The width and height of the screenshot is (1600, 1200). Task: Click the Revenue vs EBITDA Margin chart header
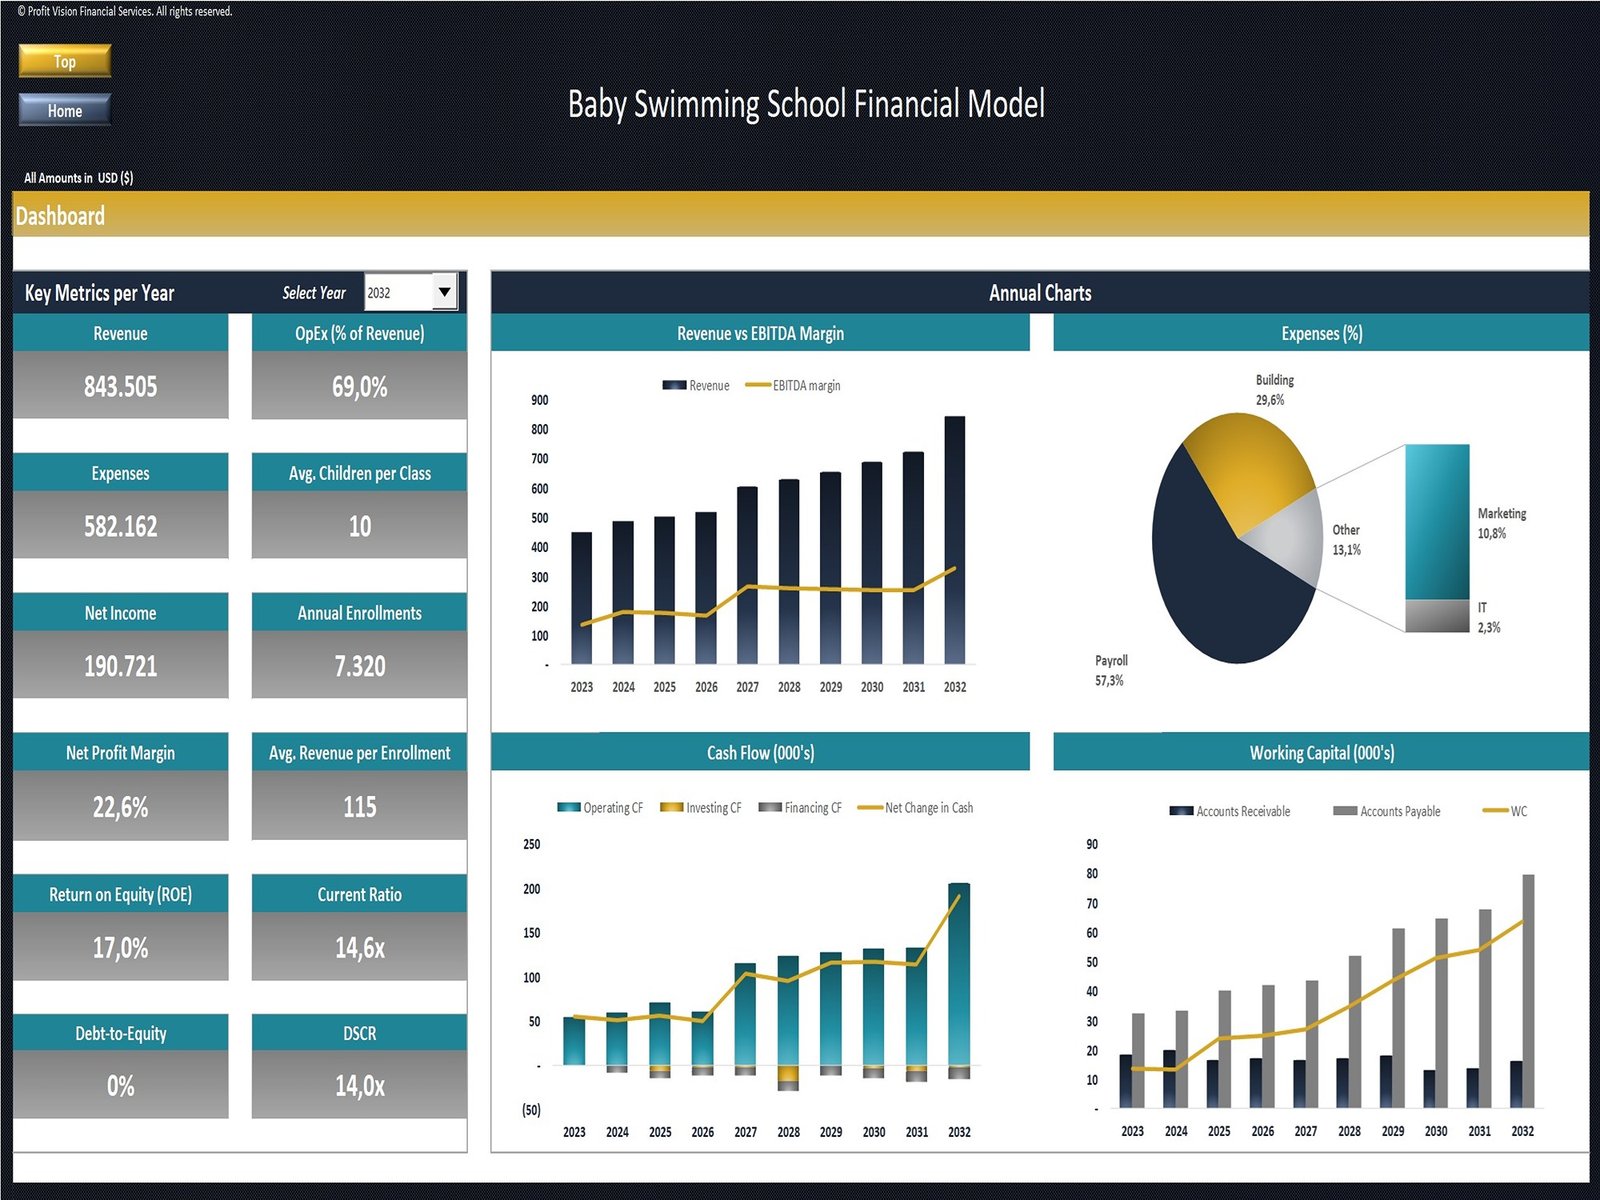pos(760,333)
